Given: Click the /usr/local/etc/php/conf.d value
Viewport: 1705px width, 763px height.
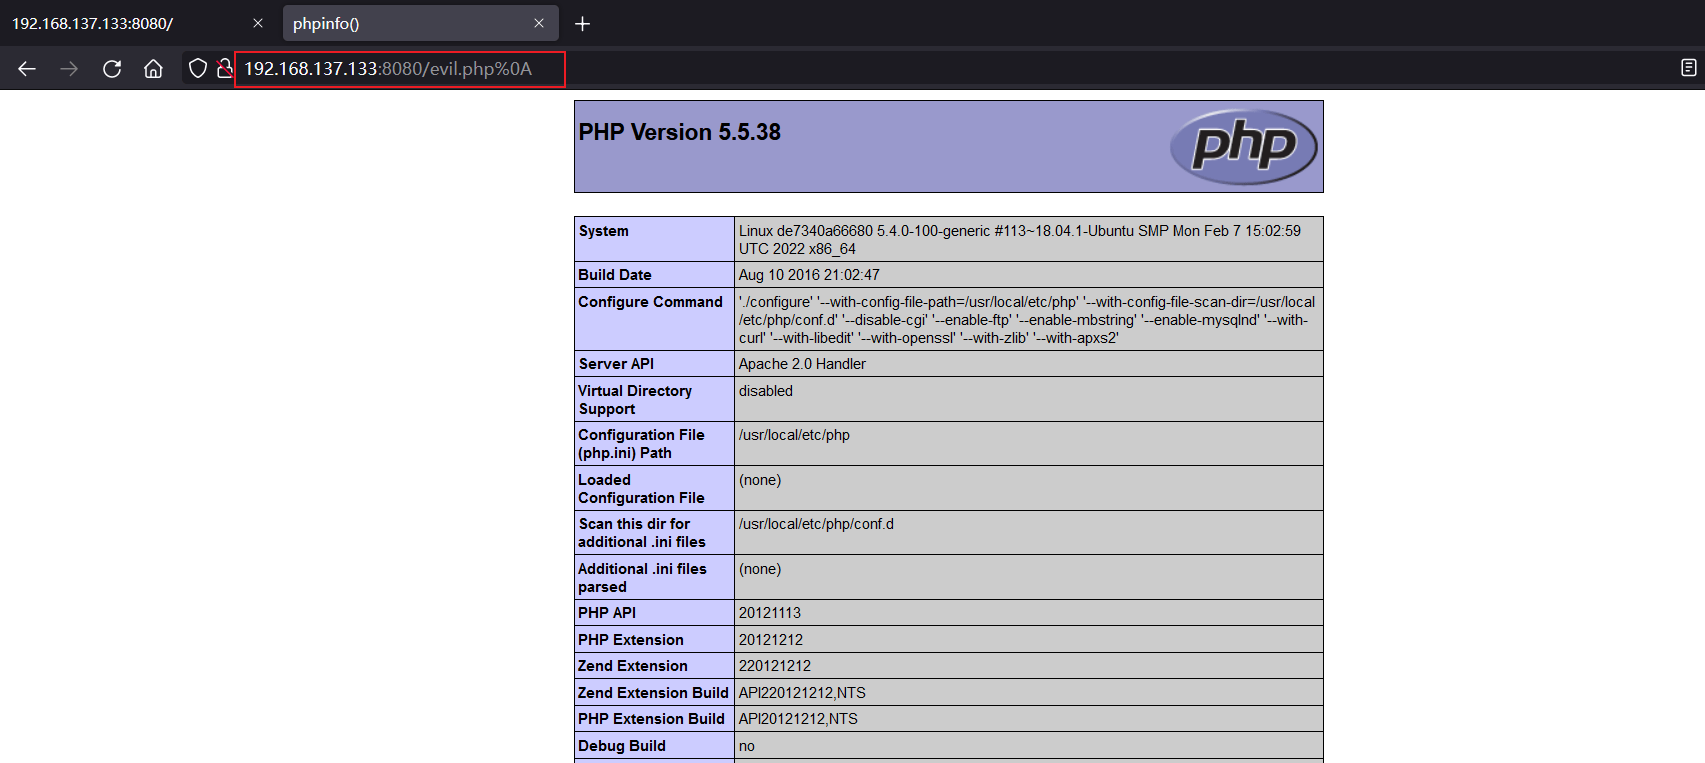Looking at the screenshot, I should [x=816, y=524].
